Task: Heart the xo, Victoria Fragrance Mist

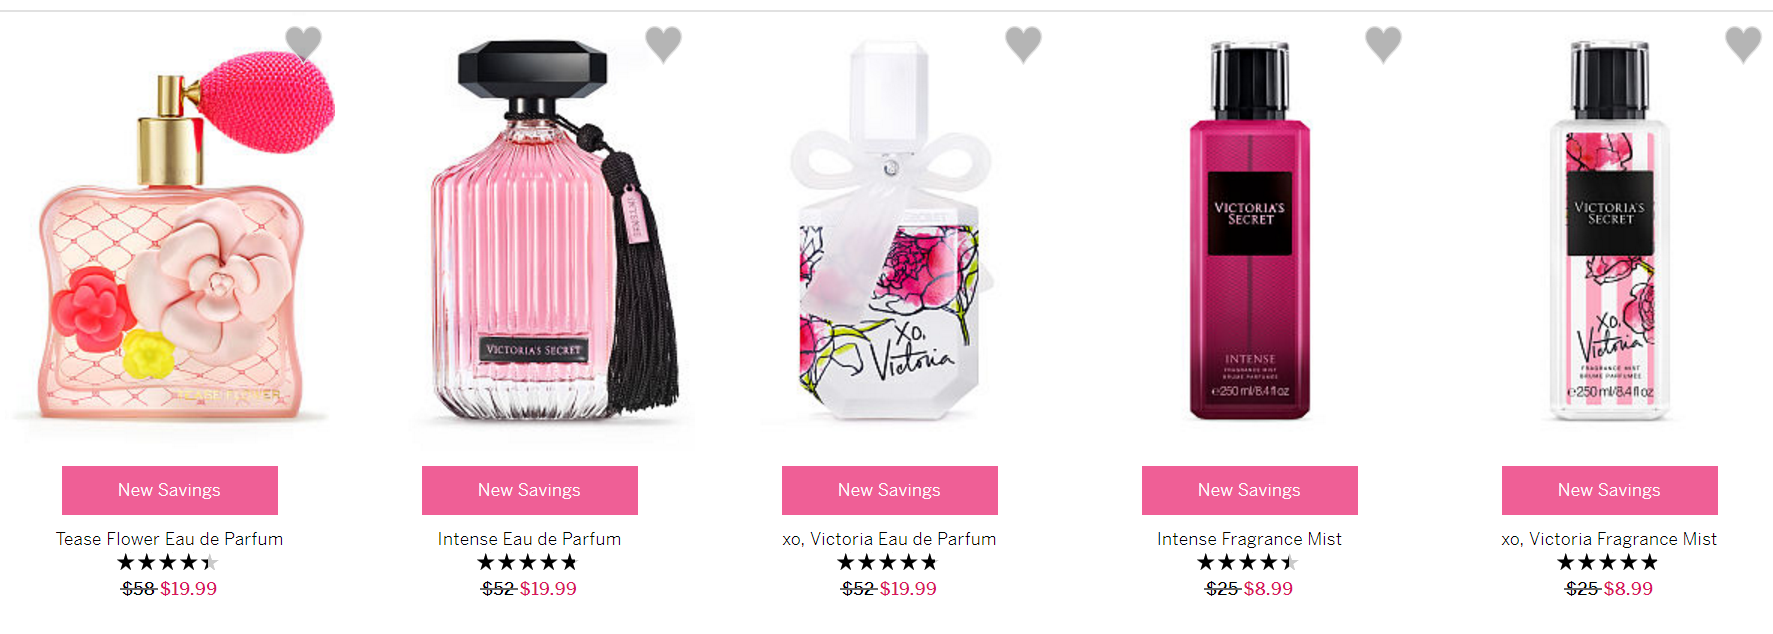Action: coord(1743,44)
